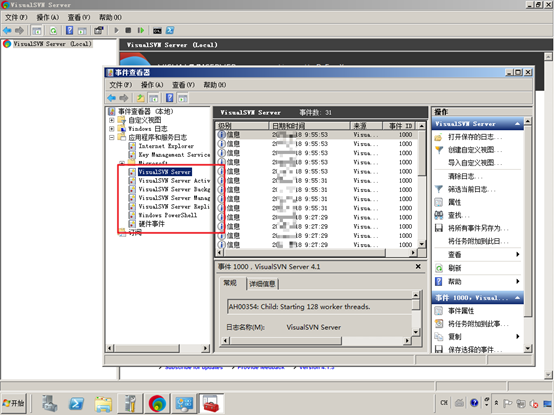Click 清除日志 action
The width and height of the screenshot is (554, 415).
coord(465,176)
